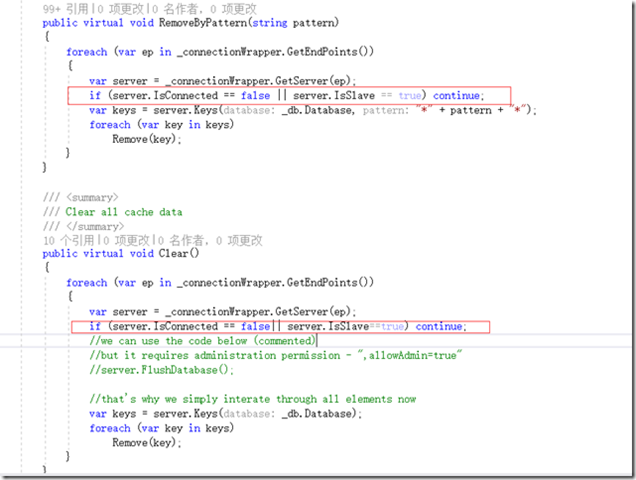This screenshot has height=480, width=636.
Task: Click 'Remove(key);' inside the Clear method
Action: 147,443
